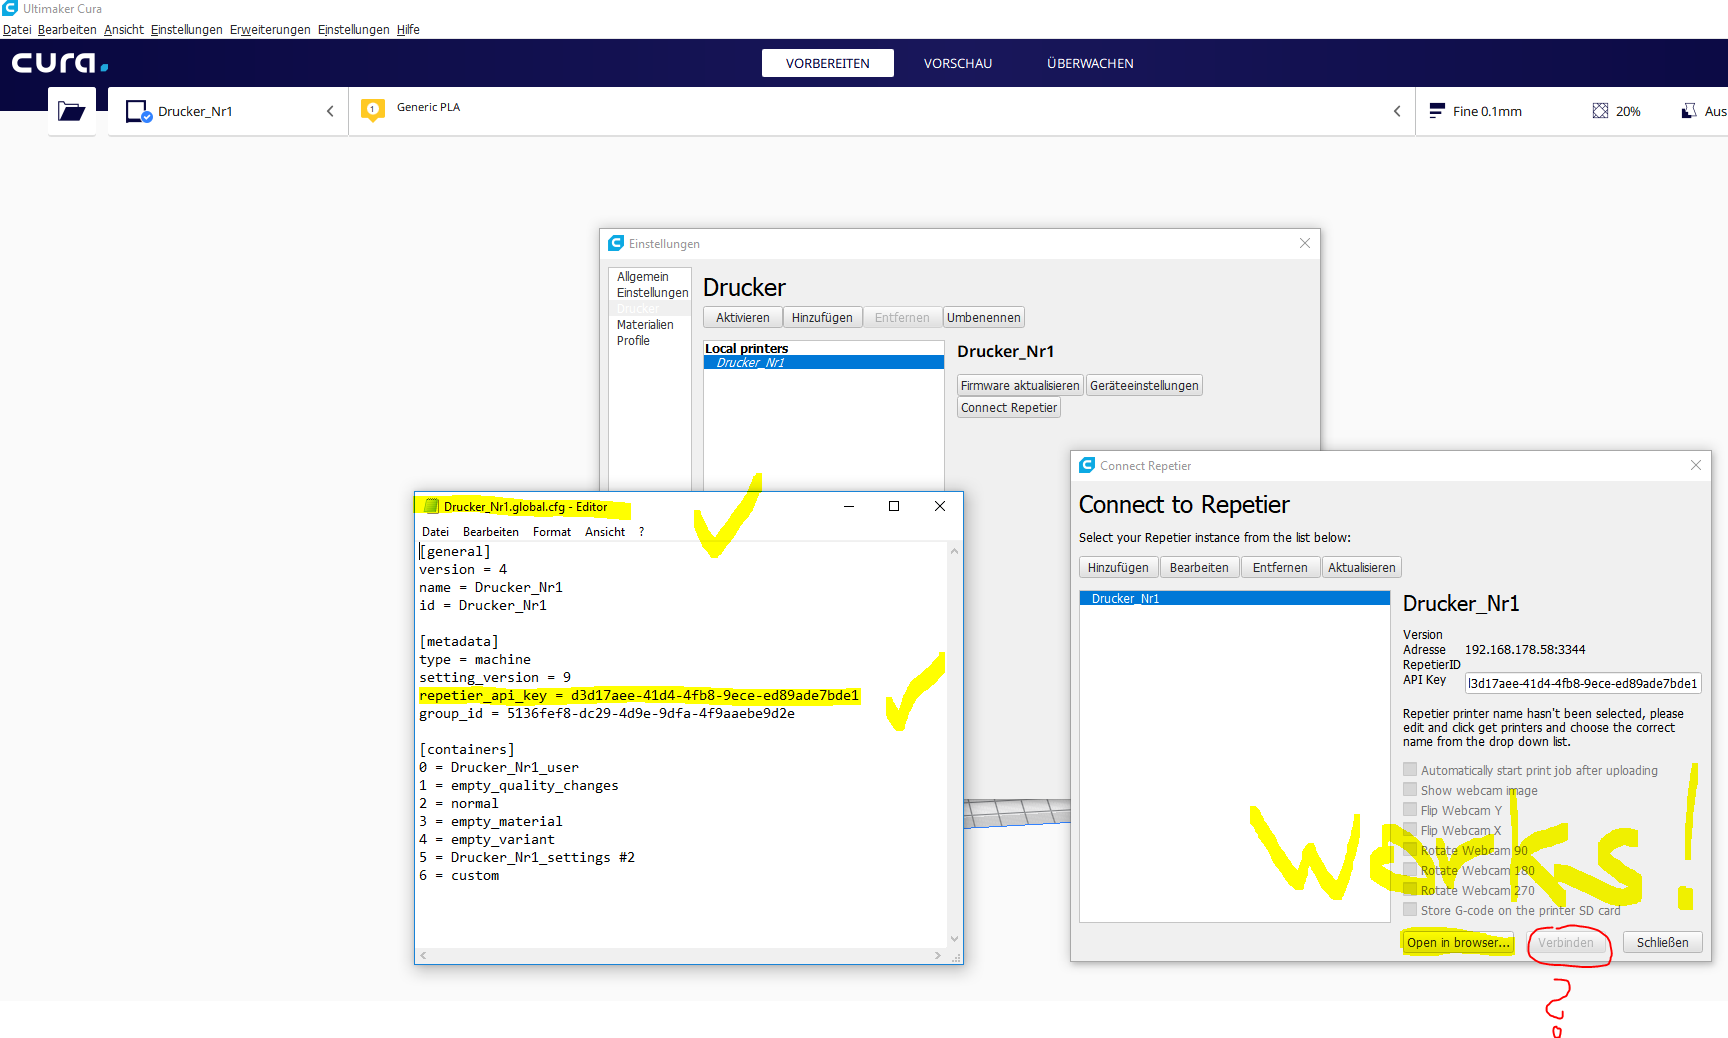Click the address 192.168.178.58:3344
This screenshot has width=1728, height=1038.
(1525, 649)
